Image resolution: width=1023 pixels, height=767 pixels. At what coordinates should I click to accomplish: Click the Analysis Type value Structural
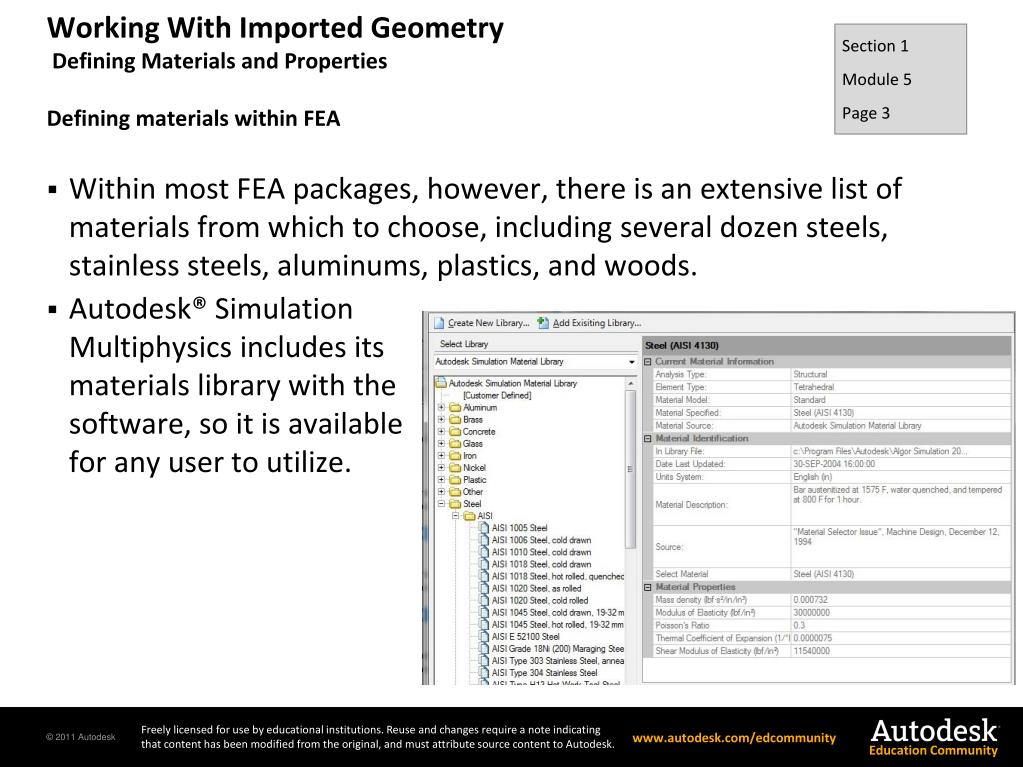click(x=810, y=374)
